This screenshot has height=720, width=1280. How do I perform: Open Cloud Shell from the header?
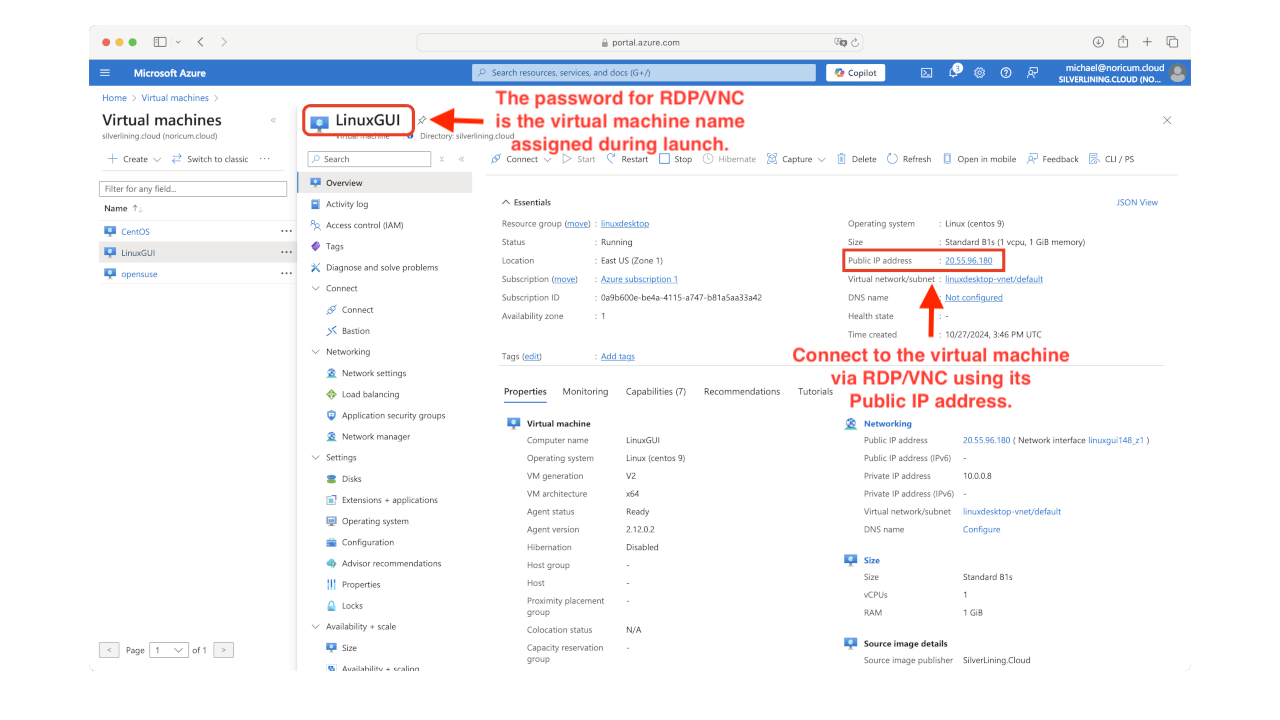(x=927, y=73)
